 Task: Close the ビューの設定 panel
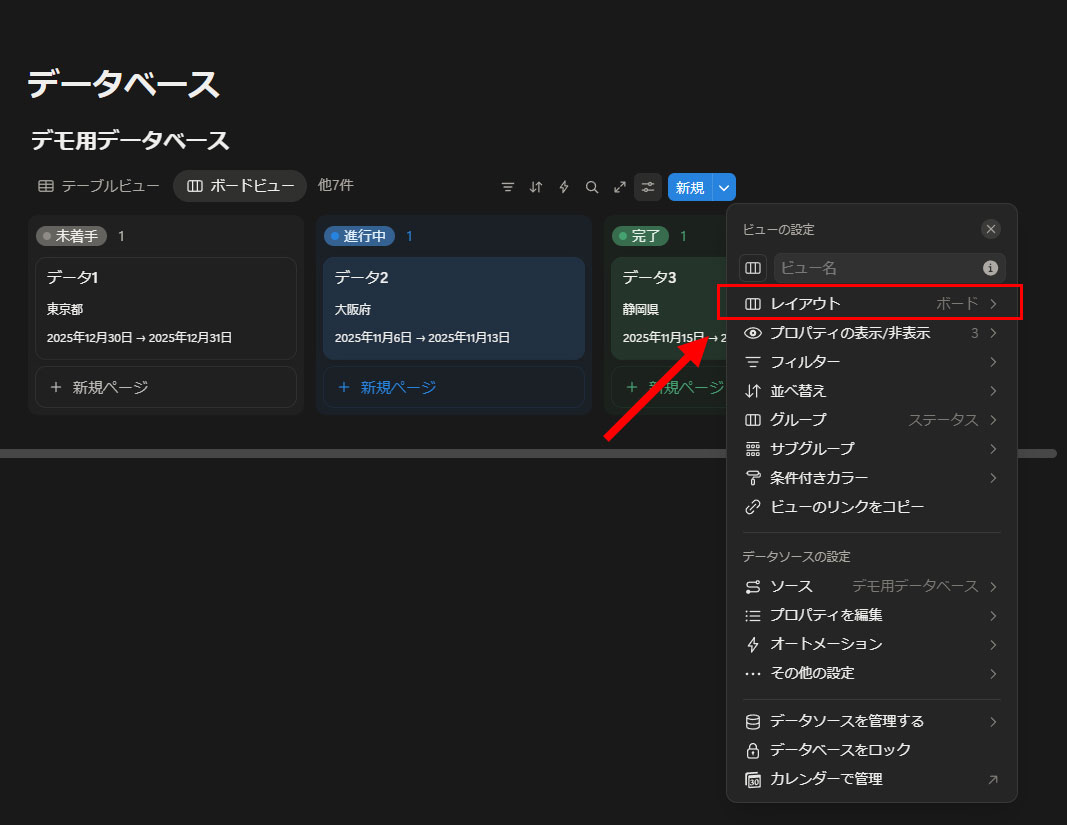point(991,229)
